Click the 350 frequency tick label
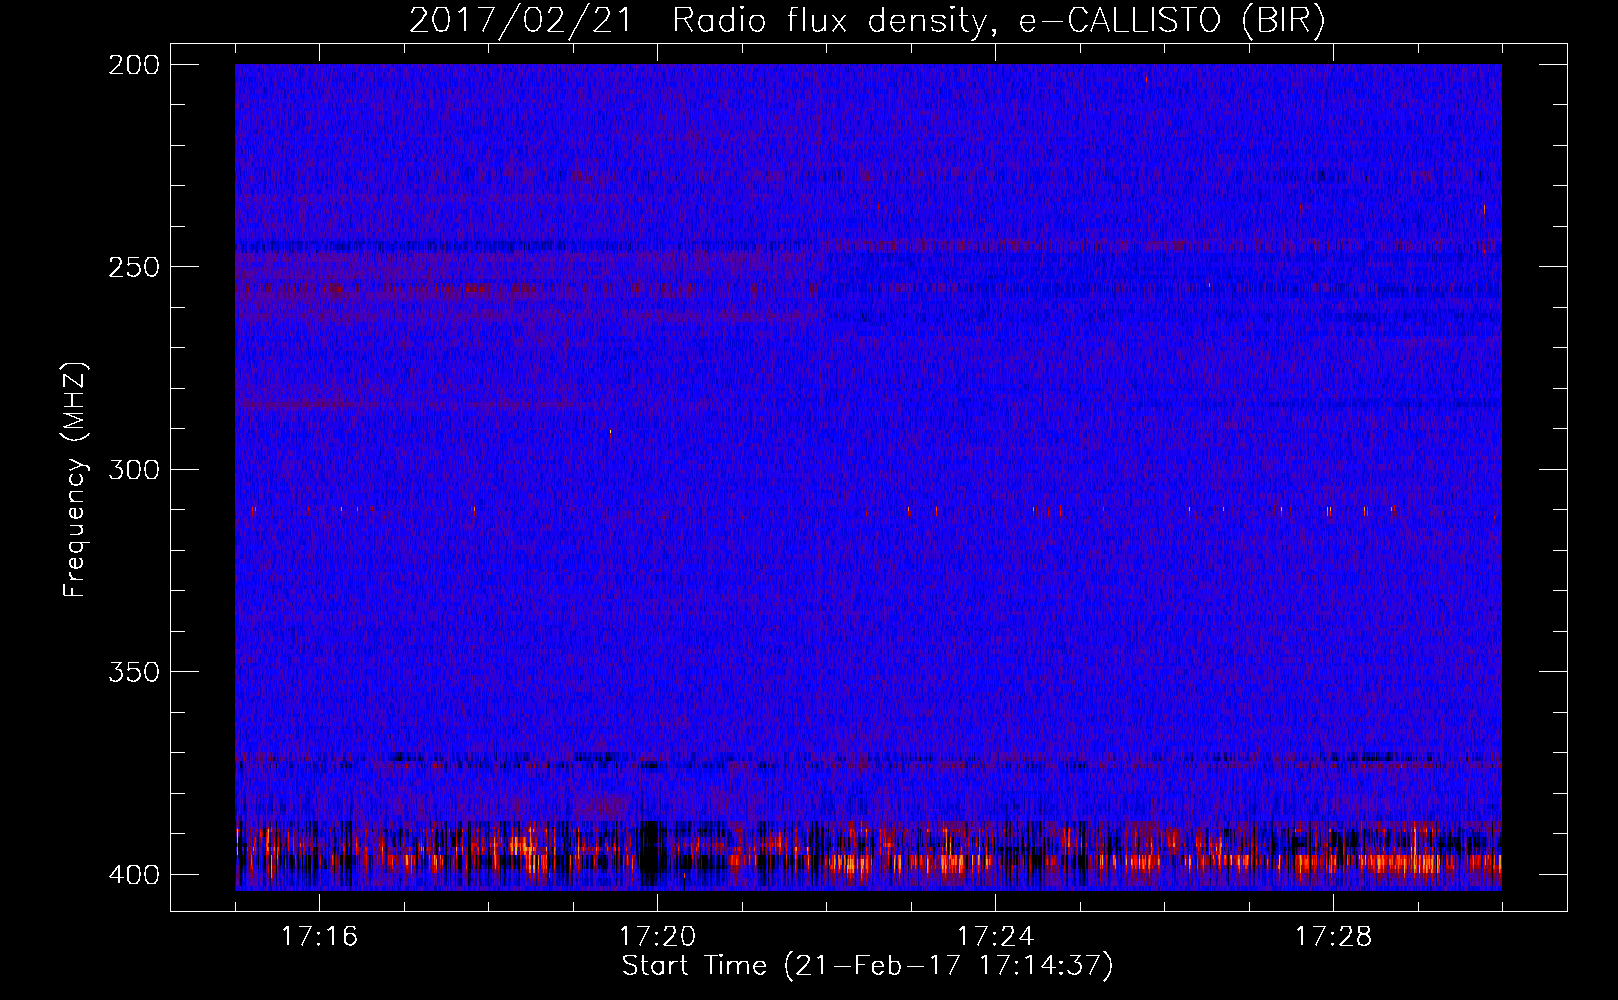The width and height of the screenshot is (1618, 1000). (x=133, y=672)
